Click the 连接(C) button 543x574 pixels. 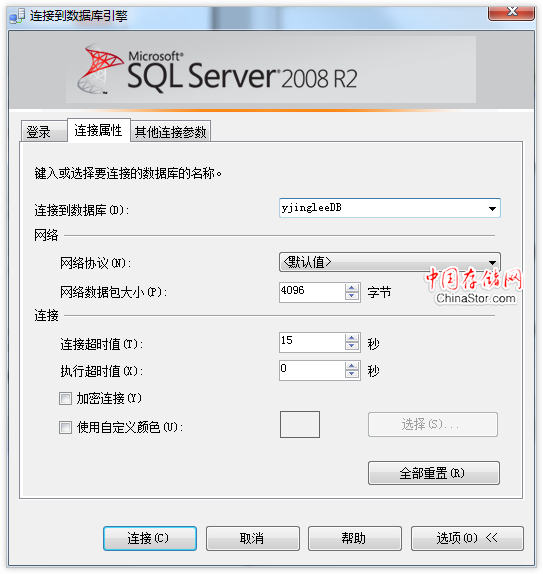tap(150, 538)
